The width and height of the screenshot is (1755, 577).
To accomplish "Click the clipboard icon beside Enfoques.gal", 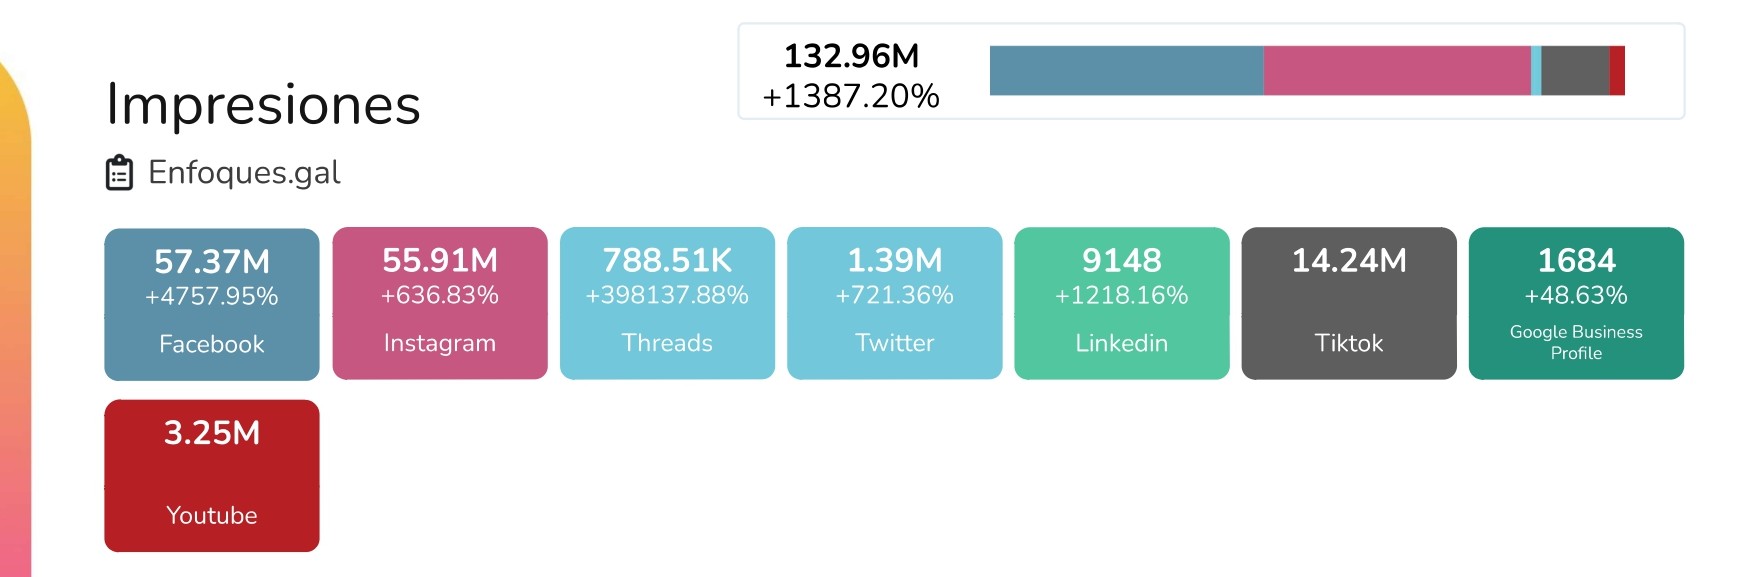I will click(x=119, y=173).
